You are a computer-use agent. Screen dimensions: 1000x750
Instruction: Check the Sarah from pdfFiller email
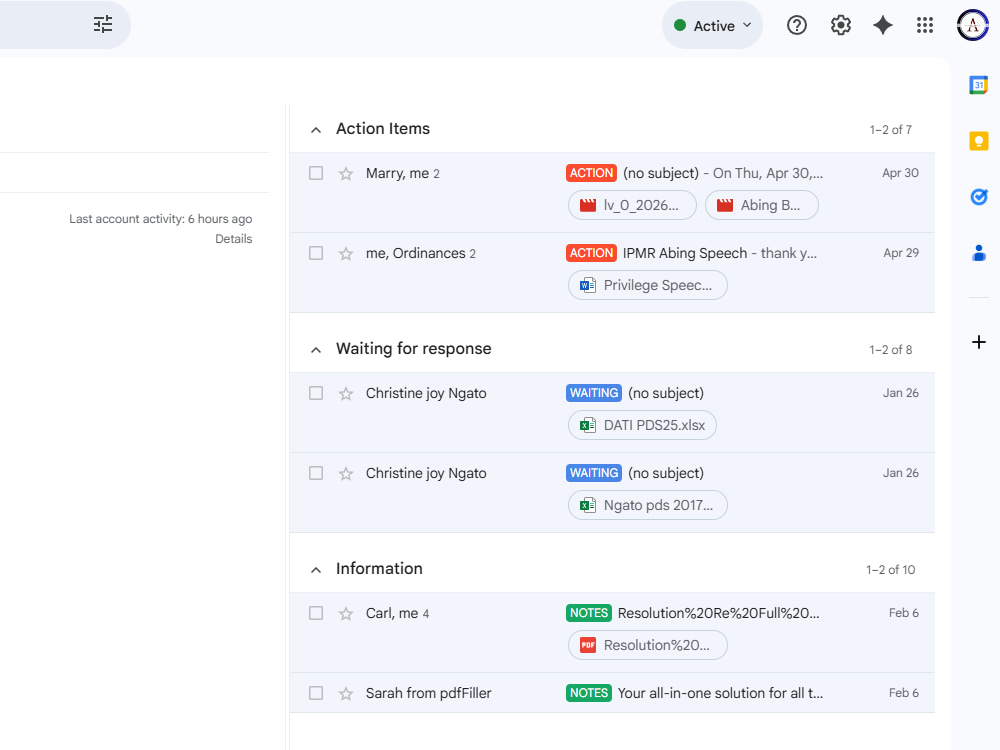316,693
